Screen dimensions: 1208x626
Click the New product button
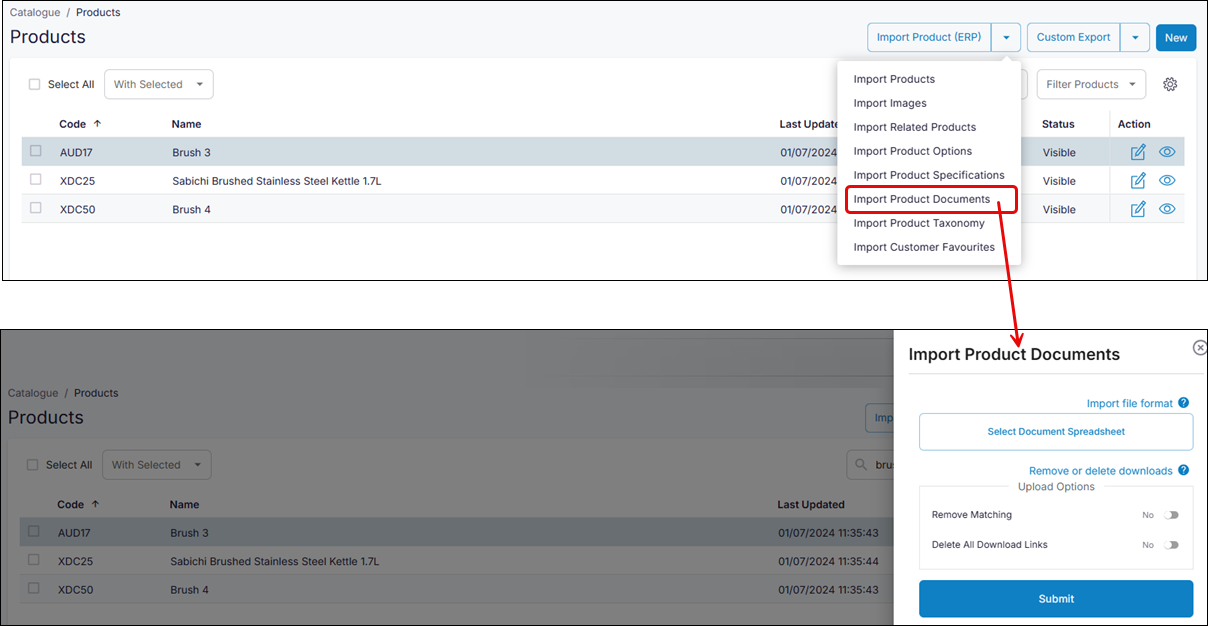(x=1176, y=38)
